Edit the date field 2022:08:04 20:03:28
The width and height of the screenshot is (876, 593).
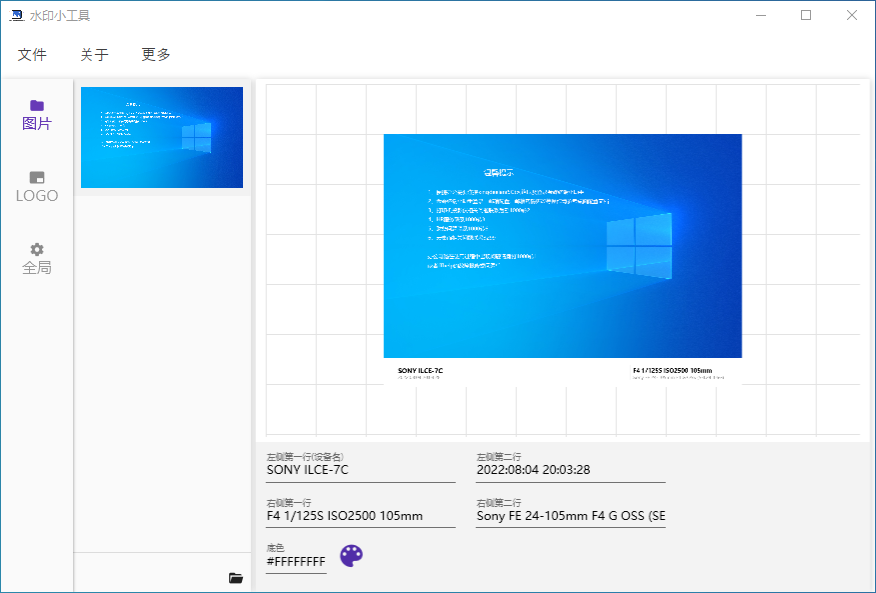pyautogui.click(x=570, y=470)
